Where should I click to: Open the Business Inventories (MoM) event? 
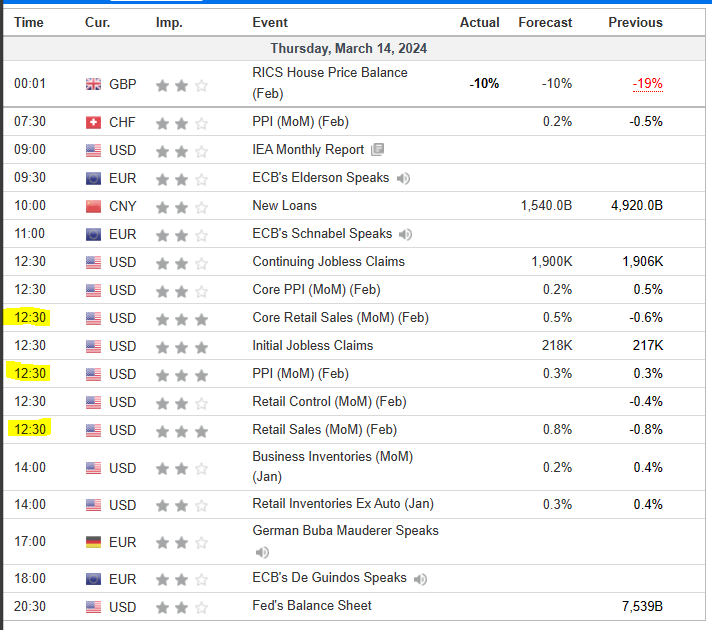point(332,456)
